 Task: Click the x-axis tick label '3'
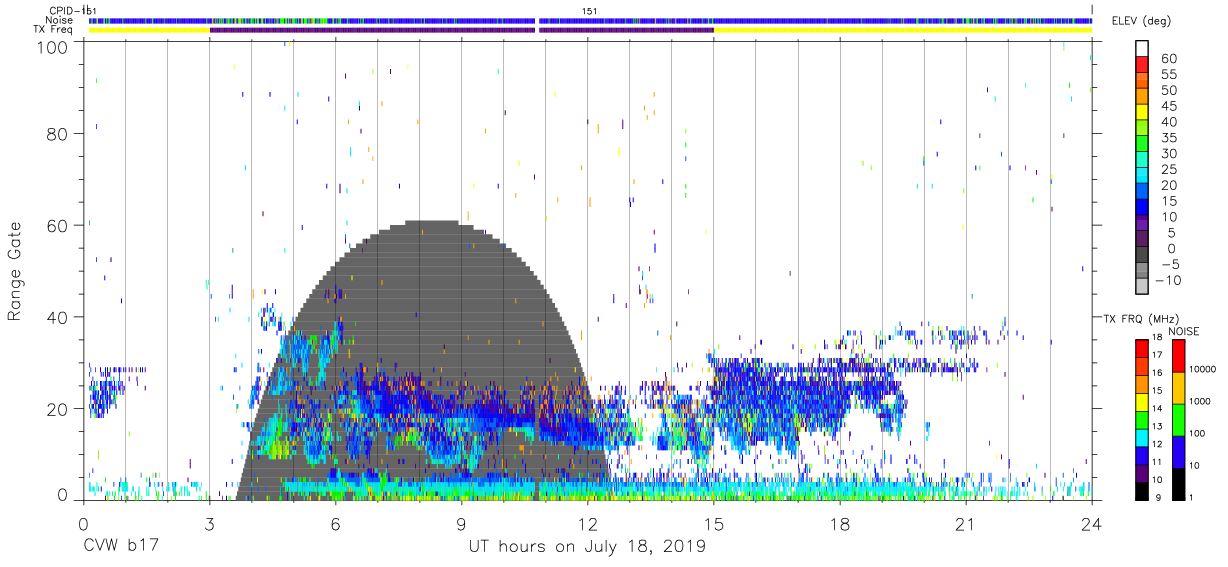[209, 524]
